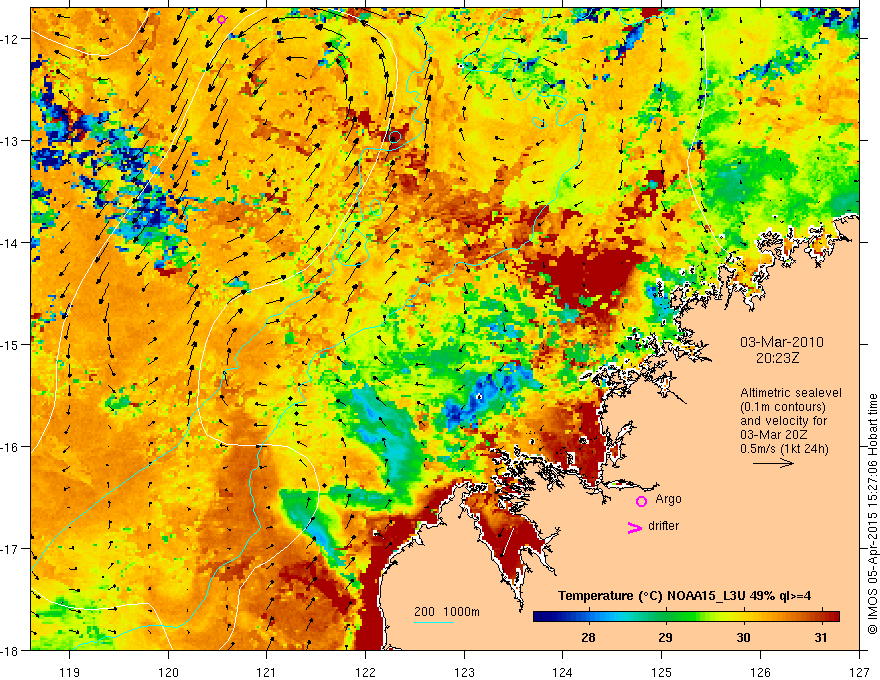
Task: Click the '03-Mar 20Z' caption line
Action: [773, 435]
